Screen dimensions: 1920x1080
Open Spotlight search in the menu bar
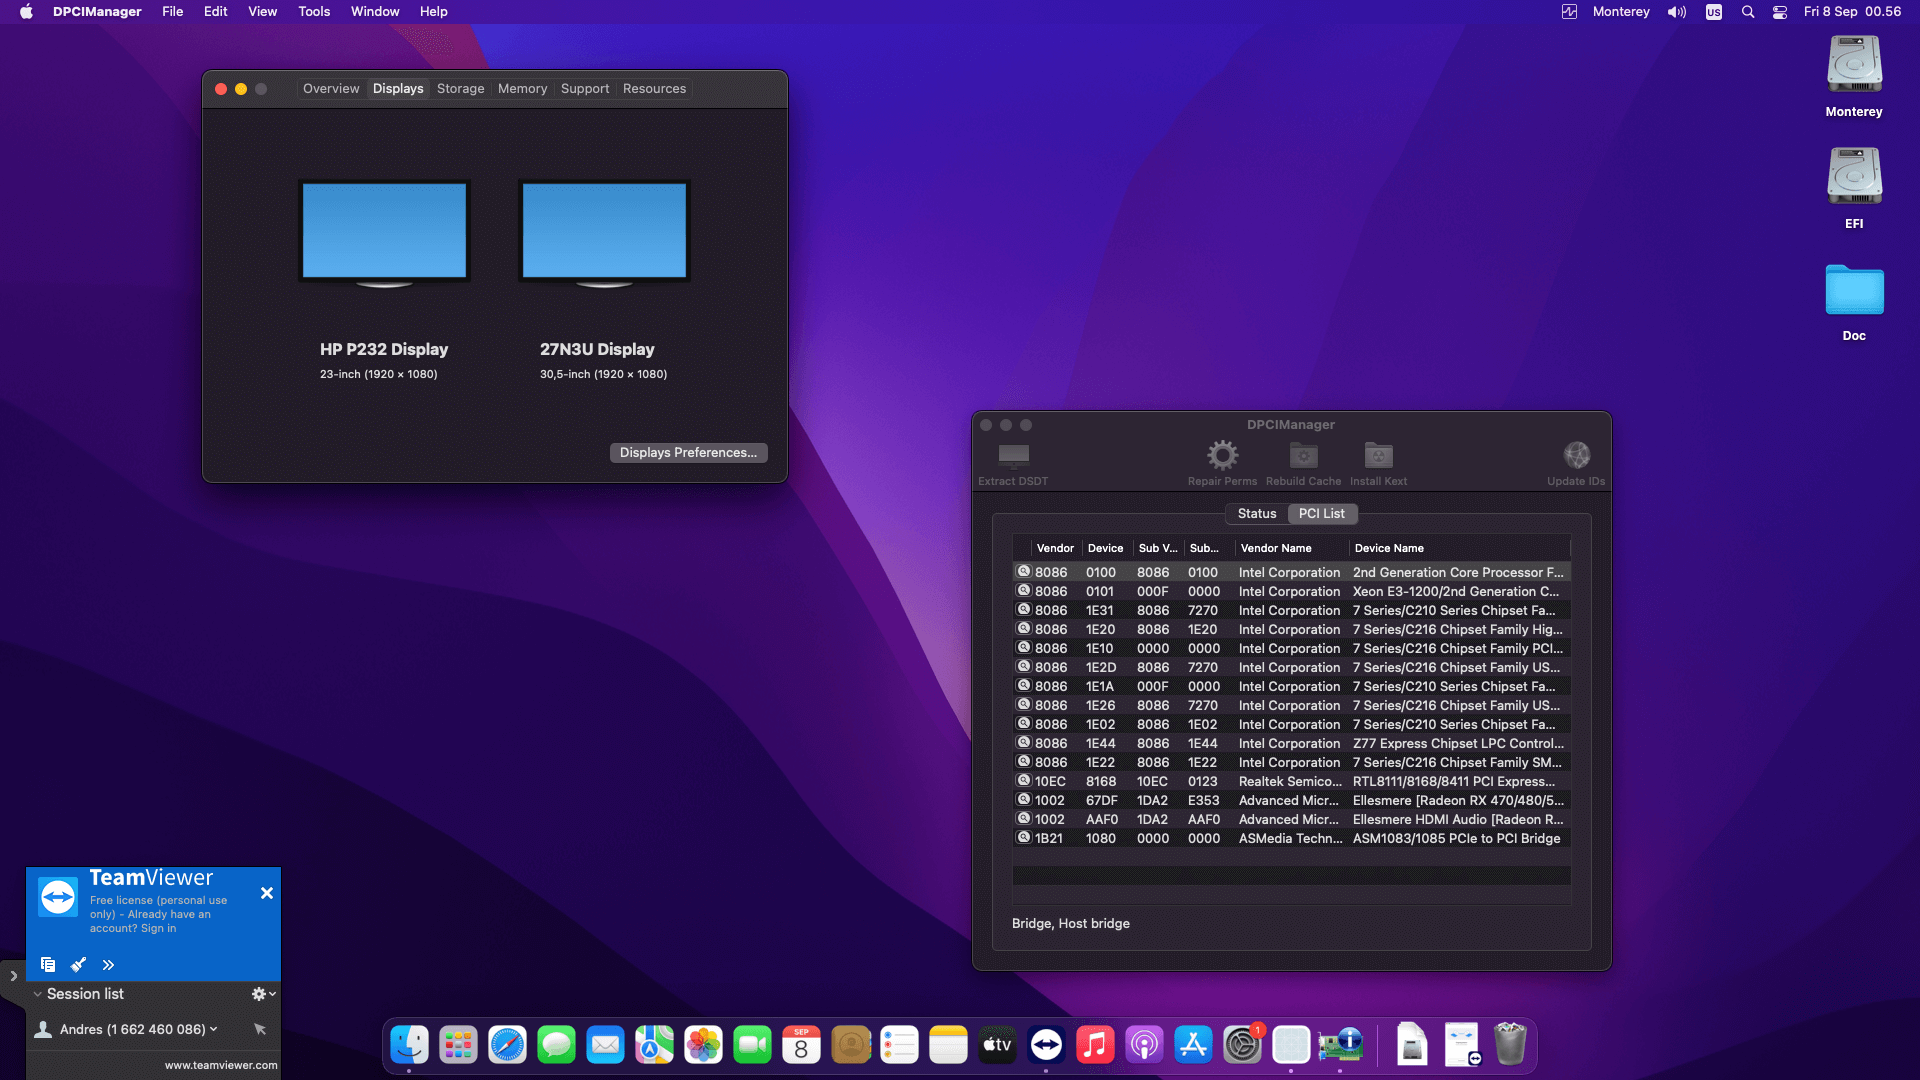coord(1748,12)
